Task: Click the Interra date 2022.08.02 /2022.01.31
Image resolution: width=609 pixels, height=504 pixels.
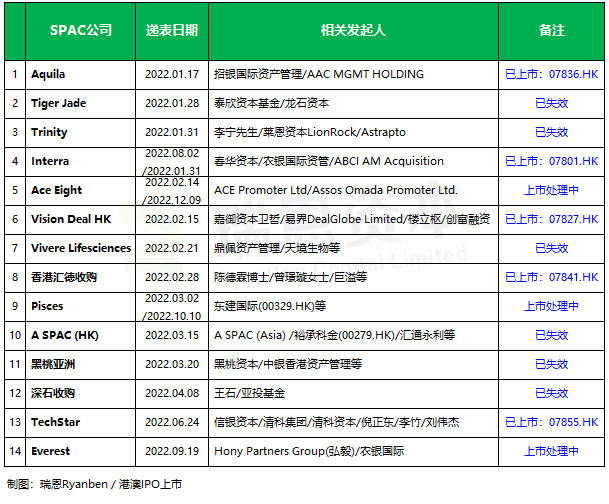Action: click(x=172, y=162)
